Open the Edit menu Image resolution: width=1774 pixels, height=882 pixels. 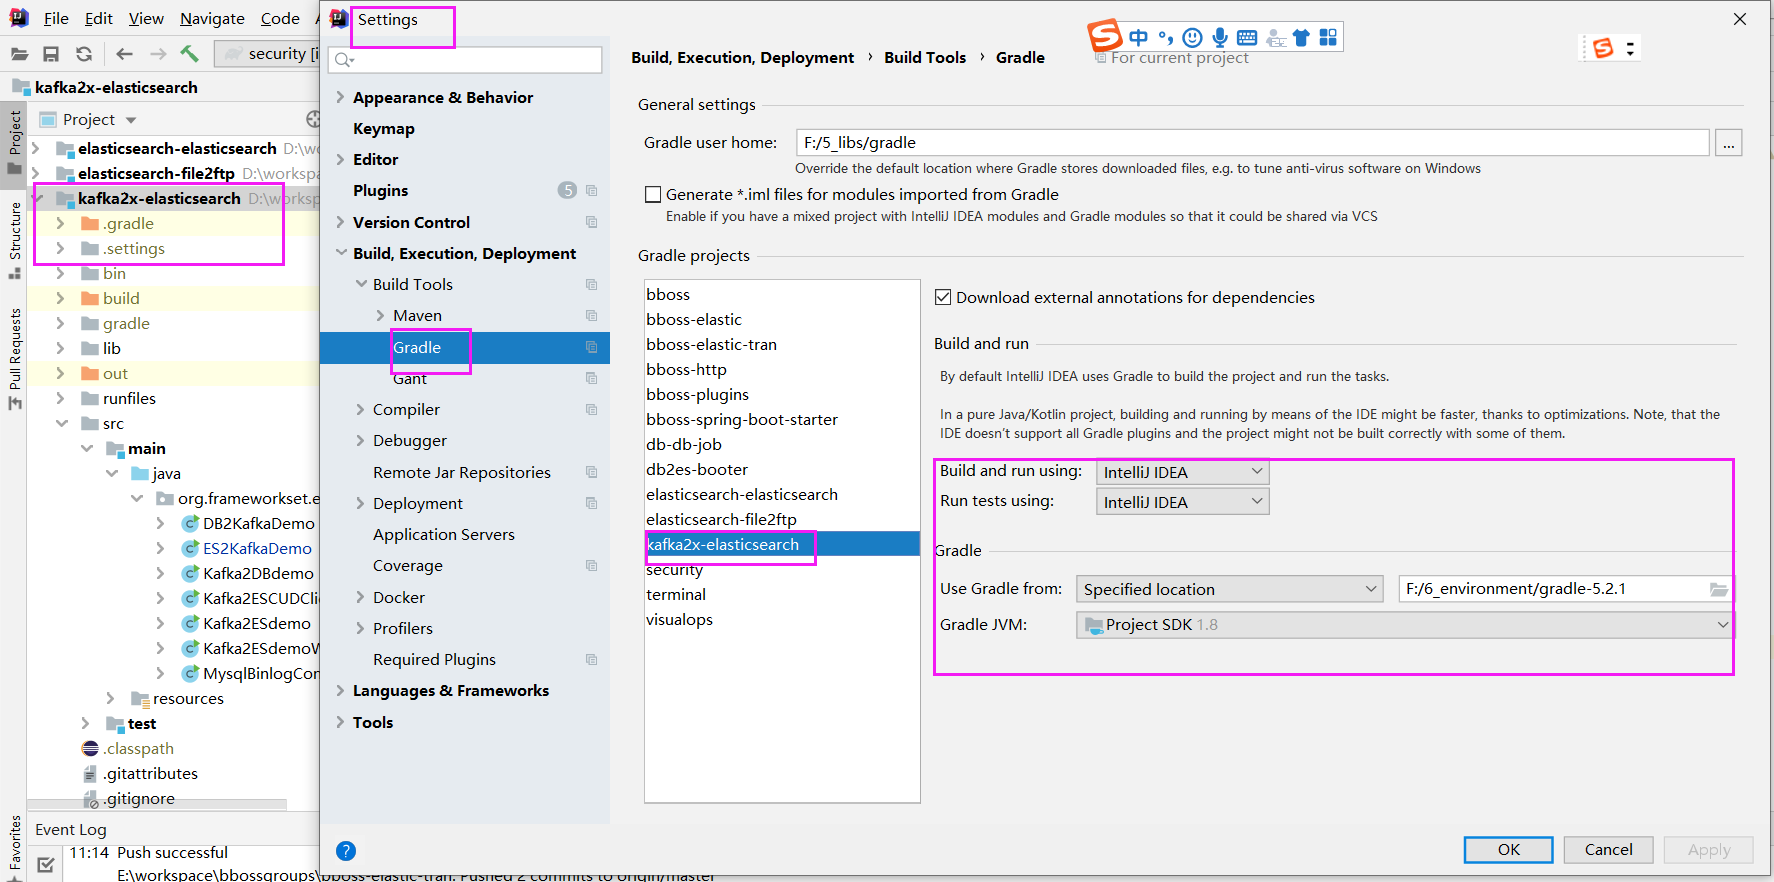pos(99,18)
